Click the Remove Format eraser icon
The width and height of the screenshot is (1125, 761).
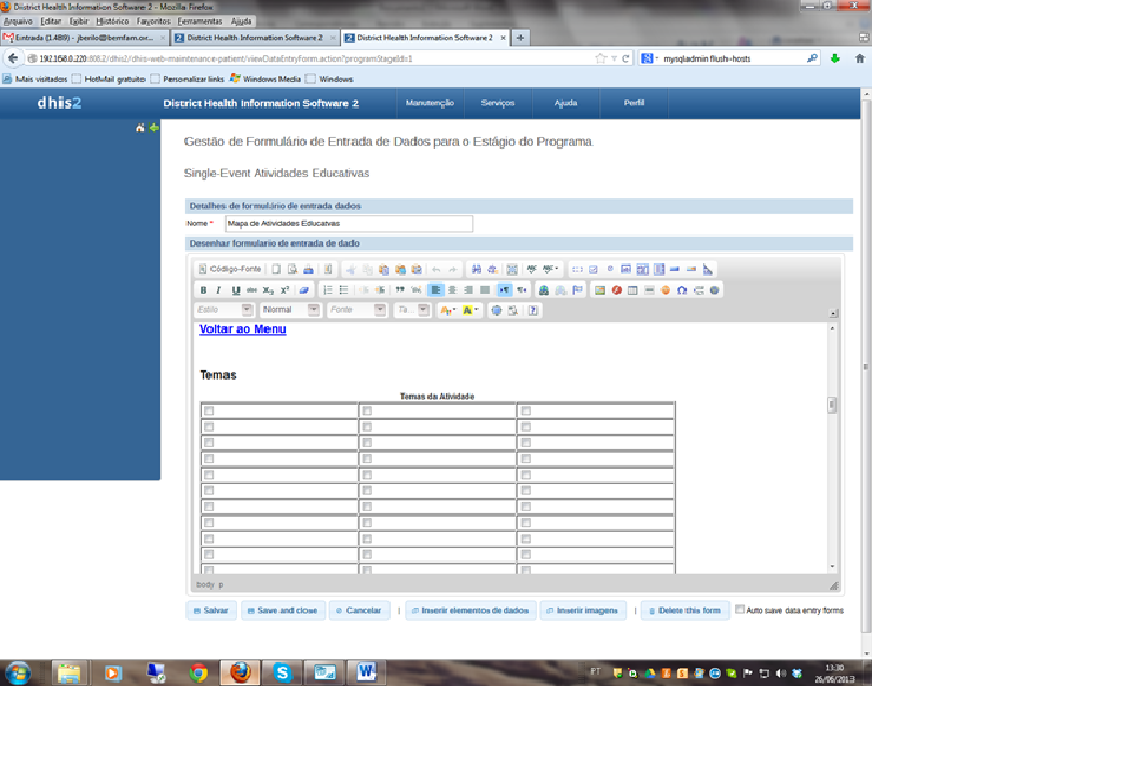pyautogui.click(x=303, y=290)
